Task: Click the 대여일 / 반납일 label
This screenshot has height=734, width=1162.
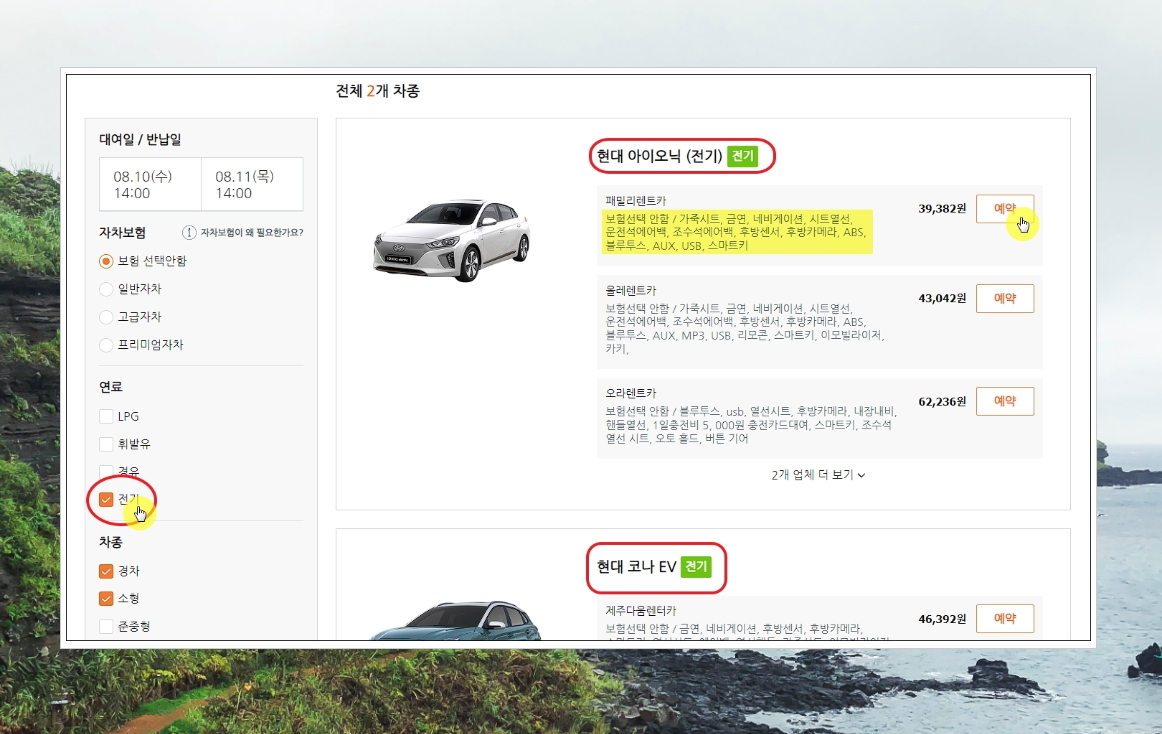Action: [x=140, y=139]
